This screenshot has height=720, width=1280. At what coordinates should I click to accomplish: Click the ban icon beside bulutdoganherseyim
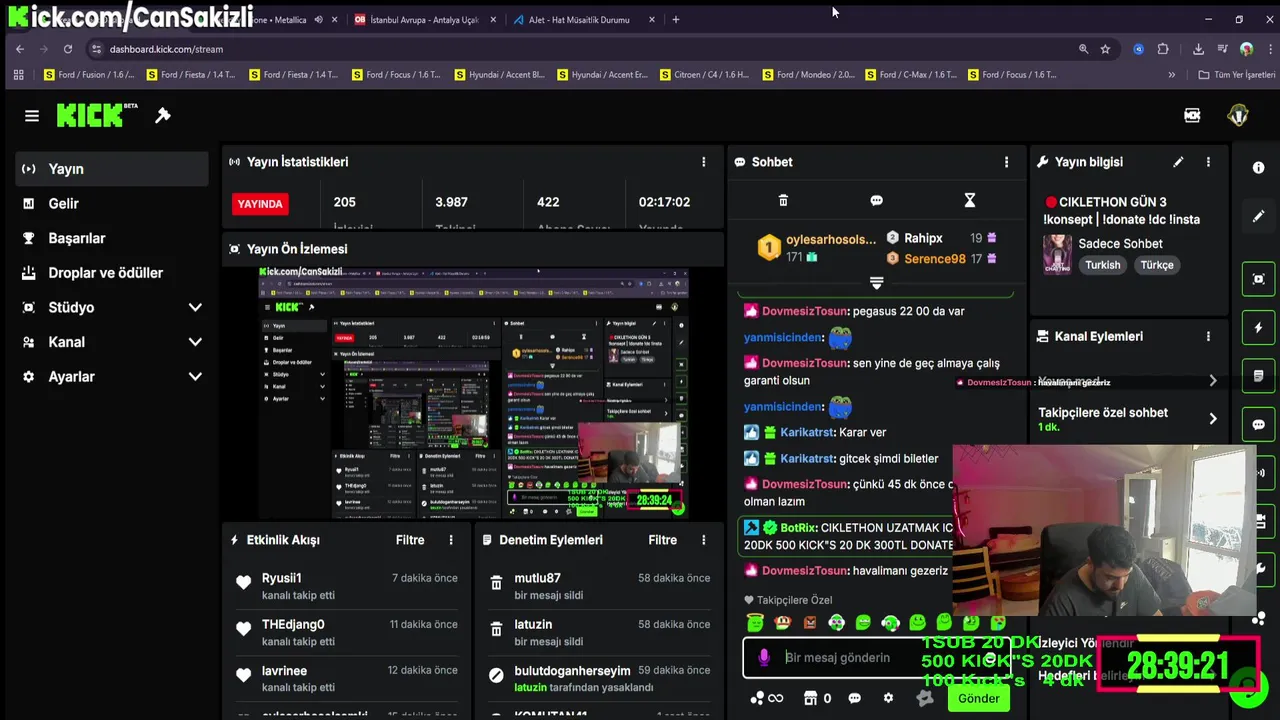pos(496,676)
